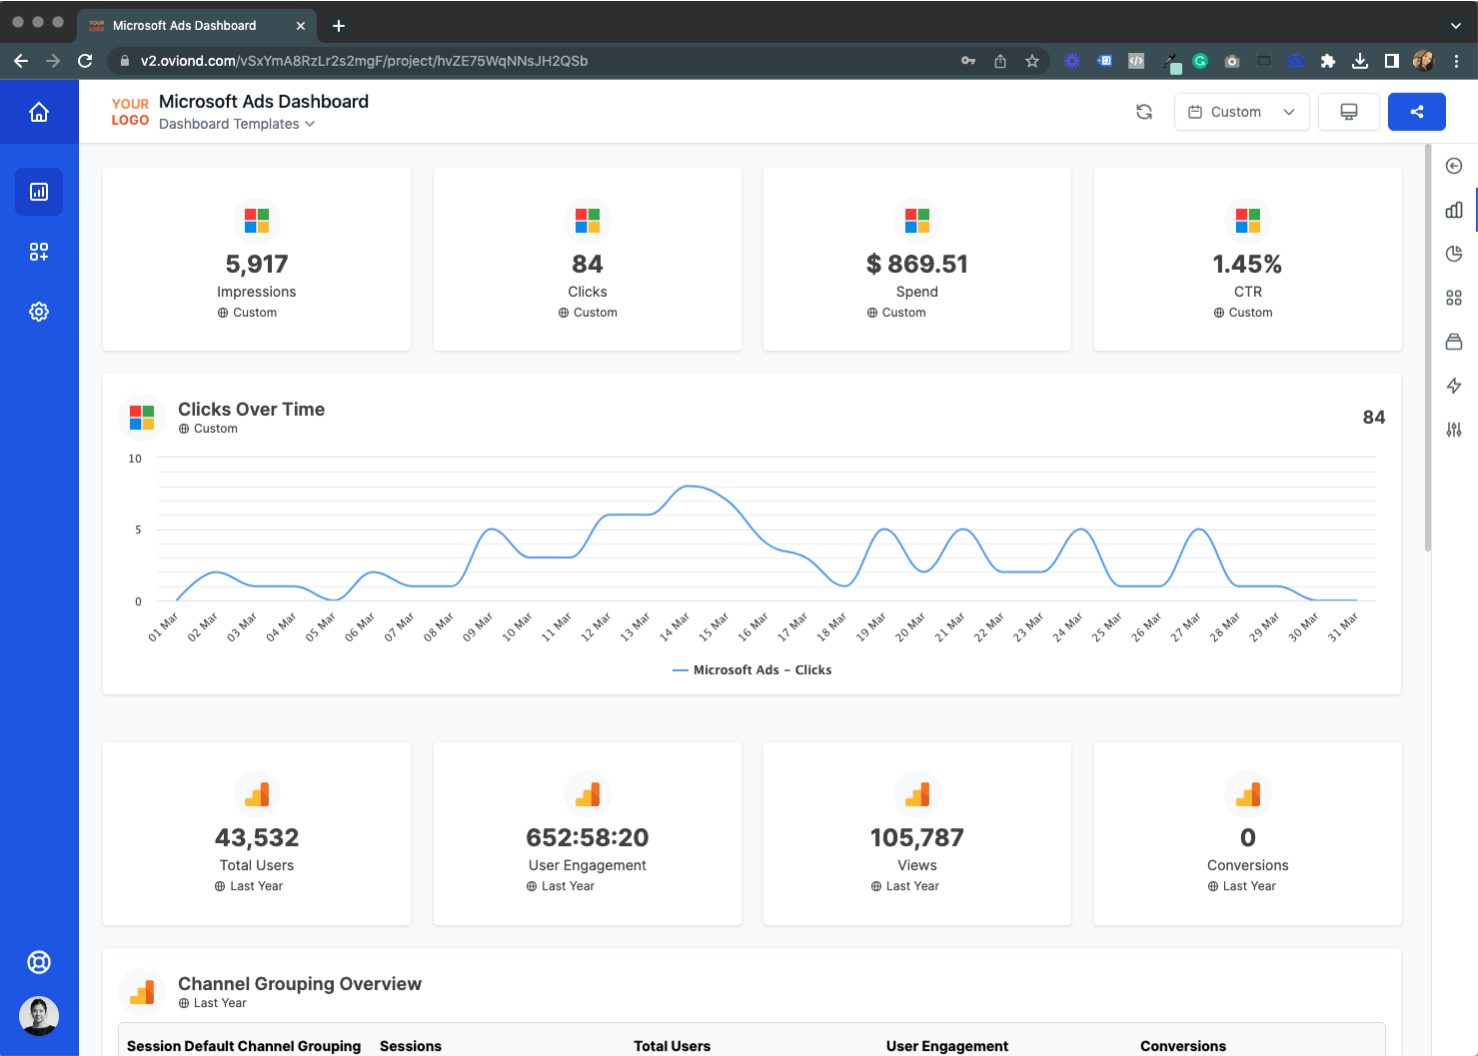Open quick actions with the lightning icon

click(1454, 386)
